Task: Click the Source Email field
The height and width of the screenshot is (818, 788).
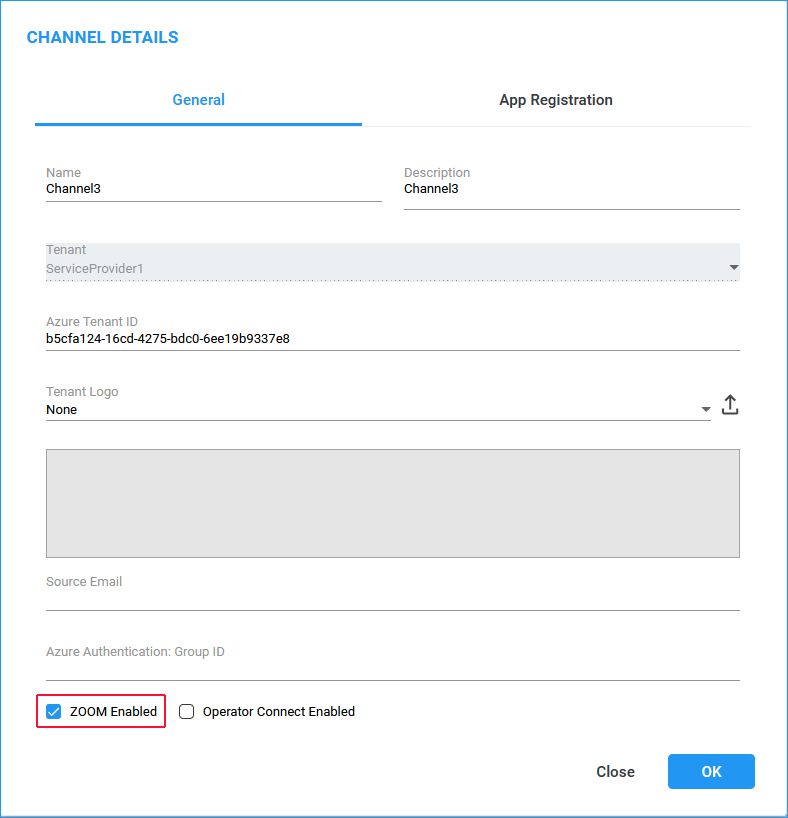Action: tap(392, 598)
